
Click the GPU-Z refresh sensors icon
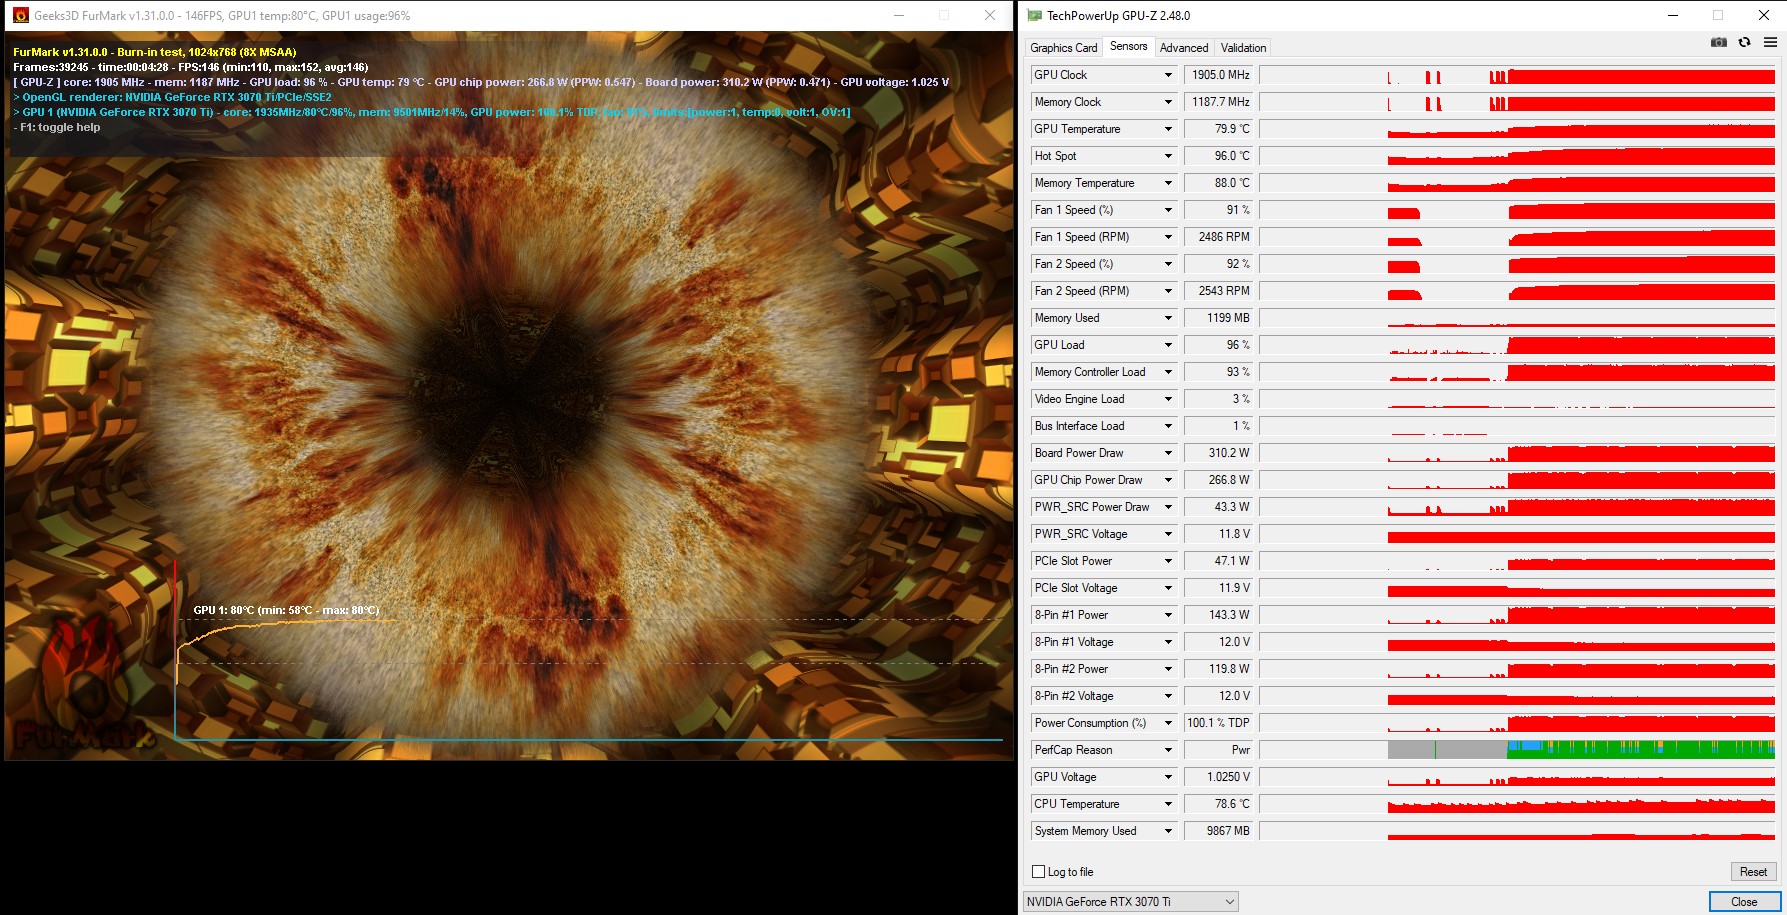click(x=1745, y=42)
